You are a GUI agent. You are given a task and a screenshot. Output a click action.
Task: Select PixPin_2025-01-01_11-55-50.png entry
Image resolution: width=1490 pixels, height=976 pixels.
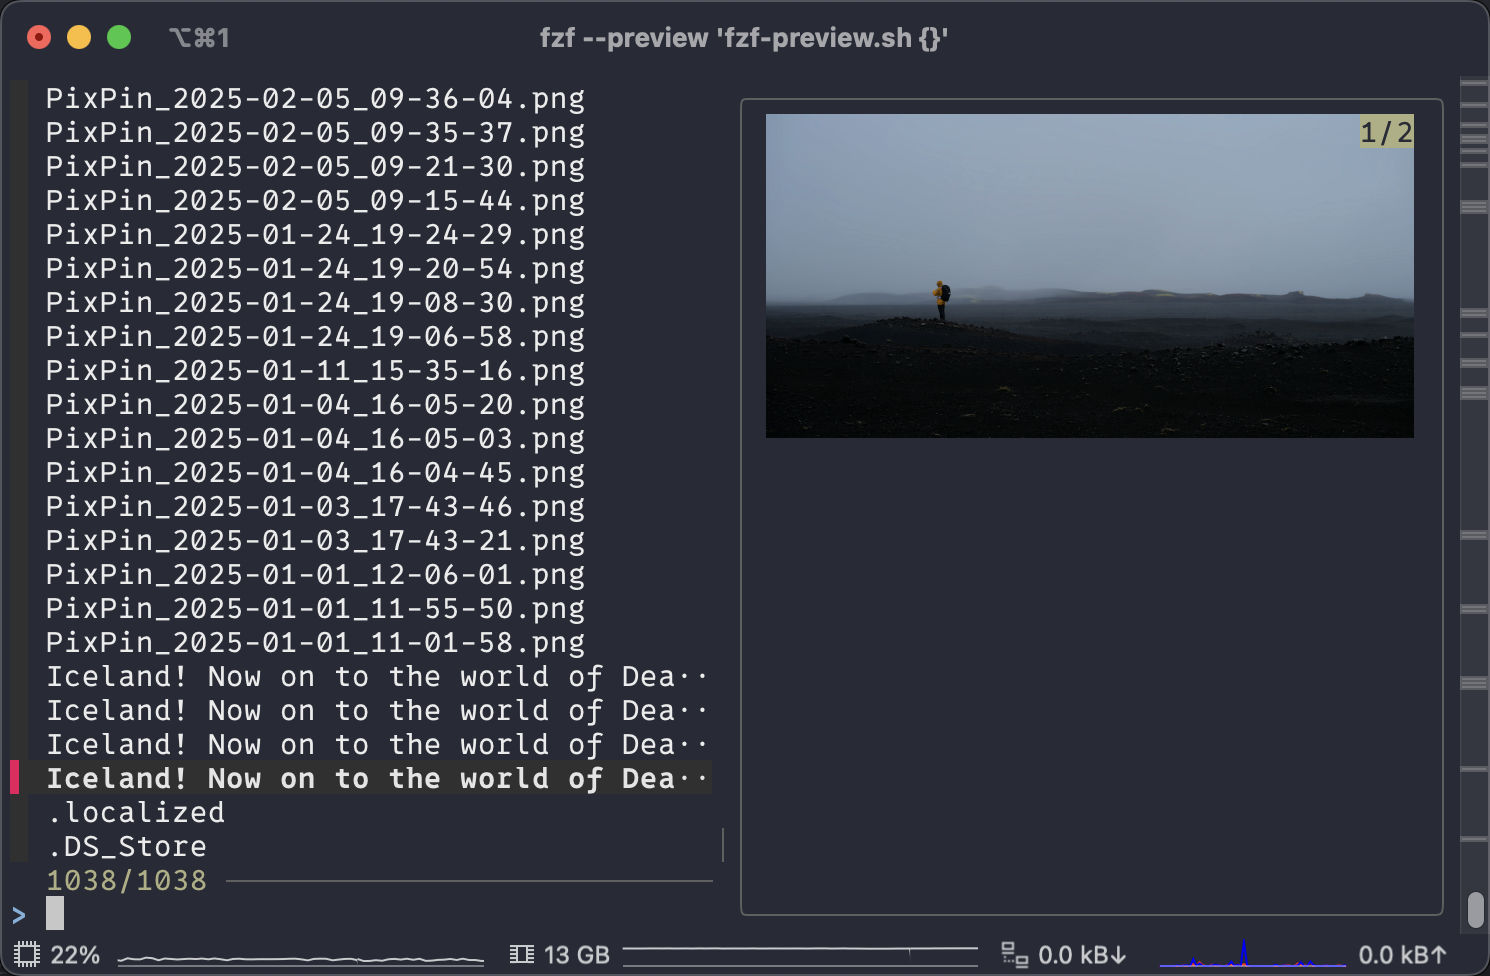(x=315, y=608)
